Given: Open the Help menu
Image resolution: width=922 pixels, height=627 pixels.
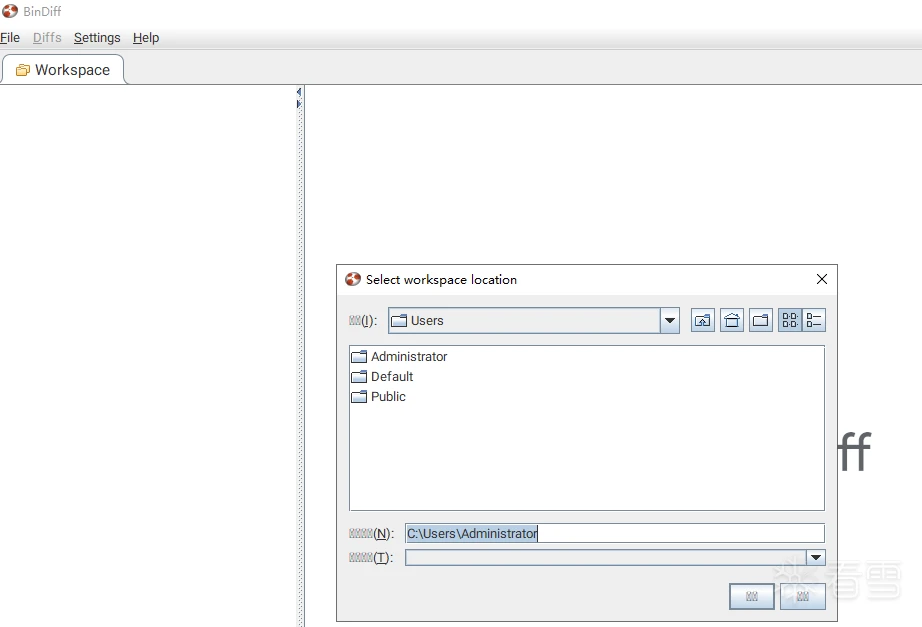Looking at the screenshot, I should click(x=146, y=38).
